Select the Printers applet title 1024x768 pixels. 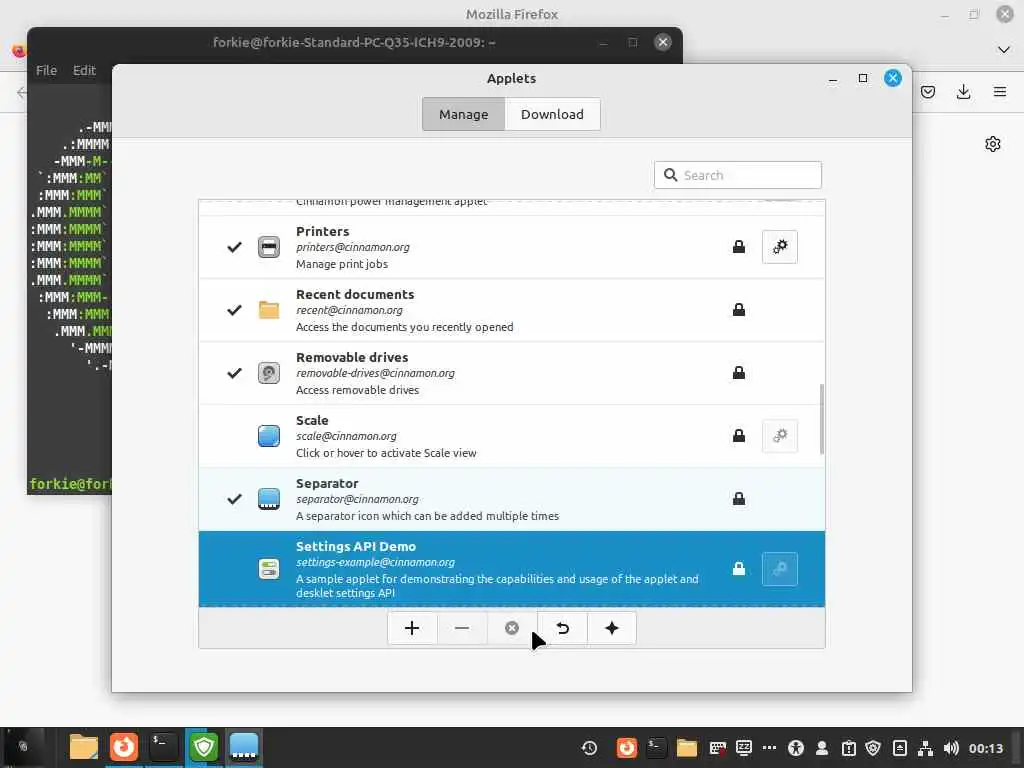point(323,231)
